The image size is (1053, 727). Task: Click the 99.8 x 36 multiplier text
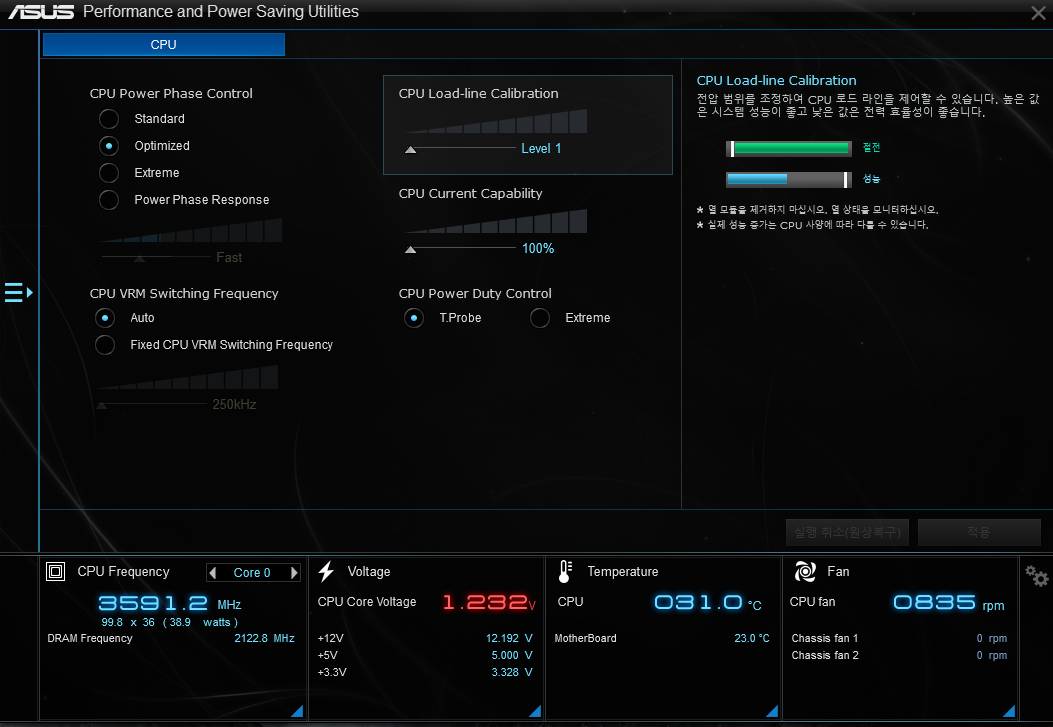pyautogui.click(x=128, y=622)
